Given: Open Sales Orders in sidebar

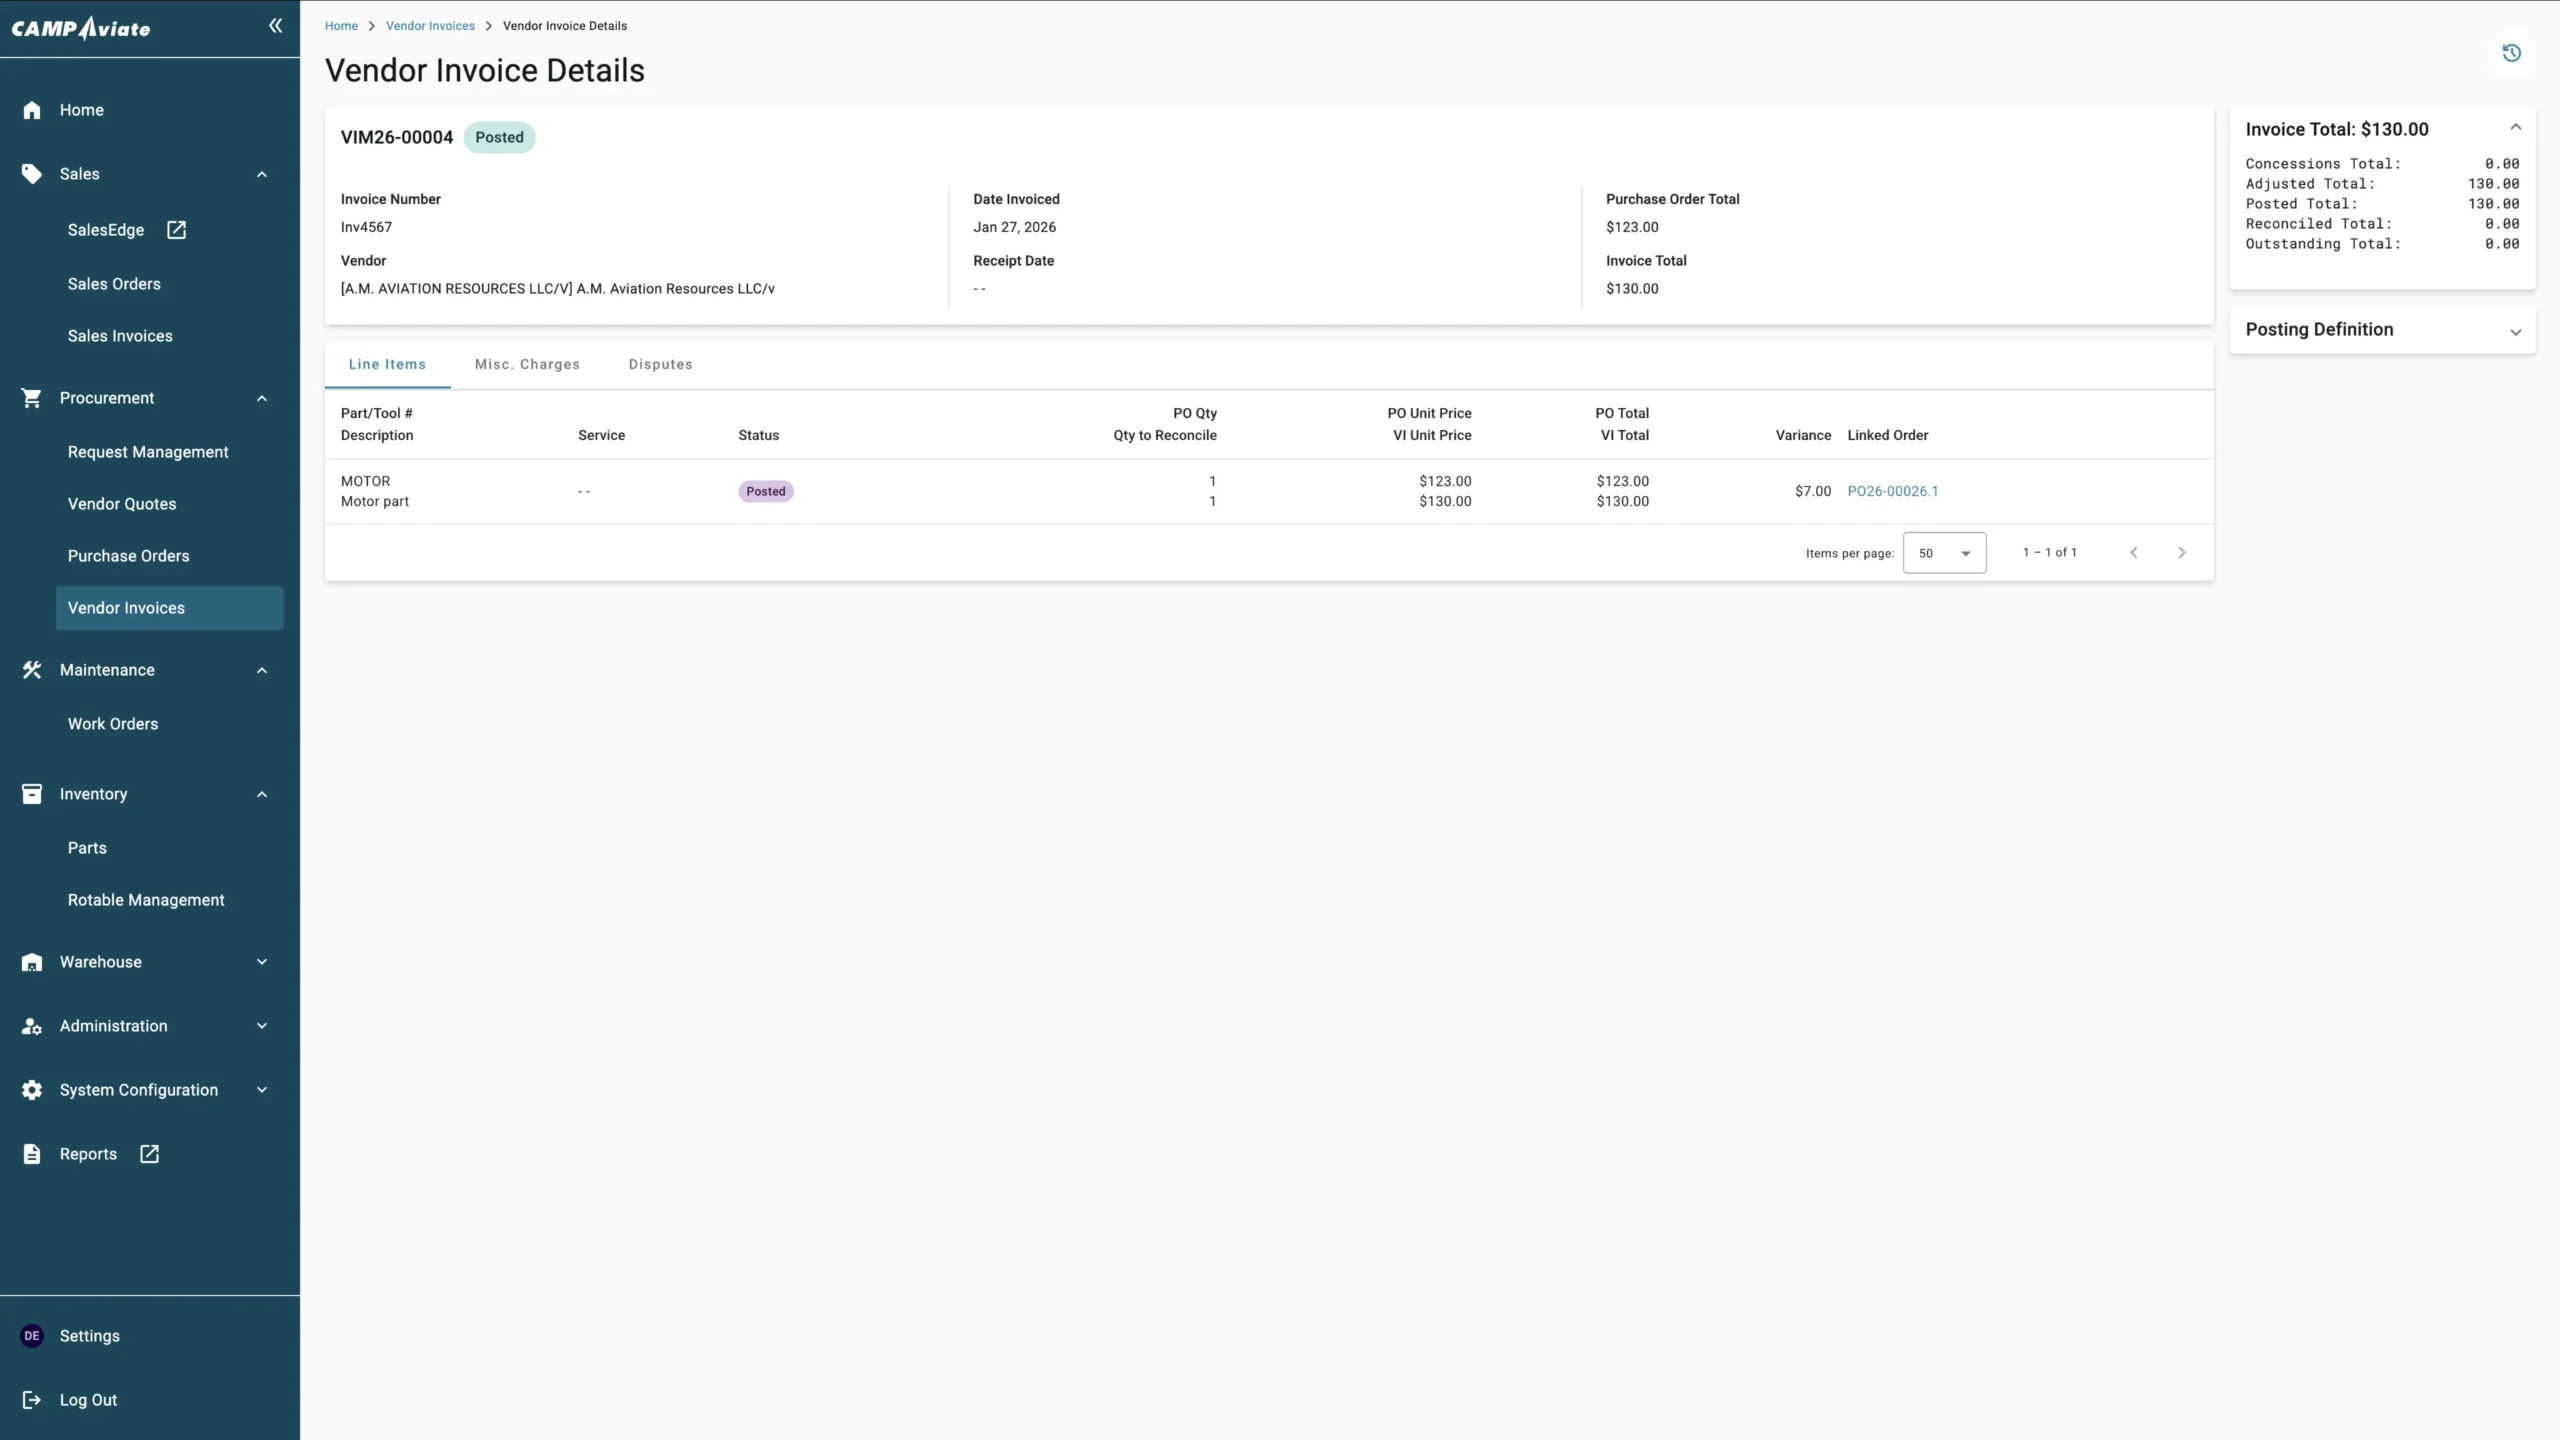Looking at the screenshot, I should pos(114,284).
